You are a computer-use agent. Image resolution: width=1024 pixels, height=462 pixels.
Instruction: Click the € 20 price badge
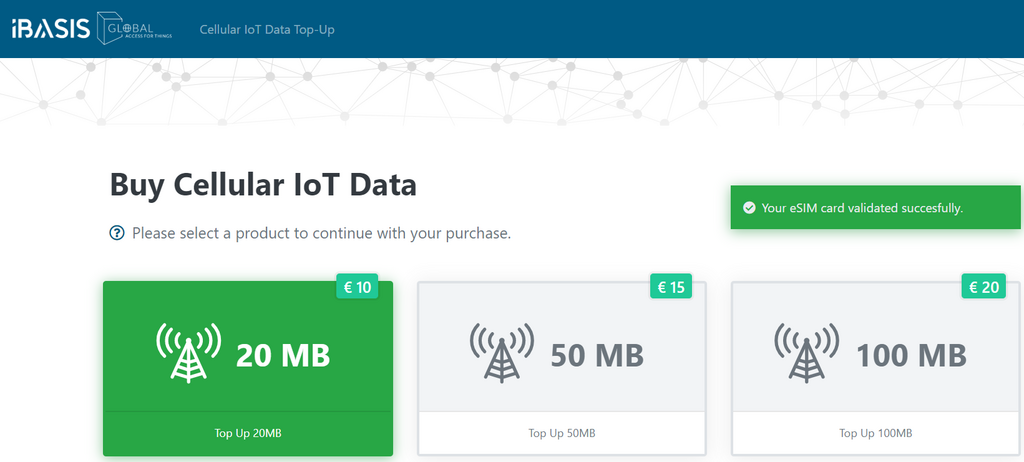984,288
